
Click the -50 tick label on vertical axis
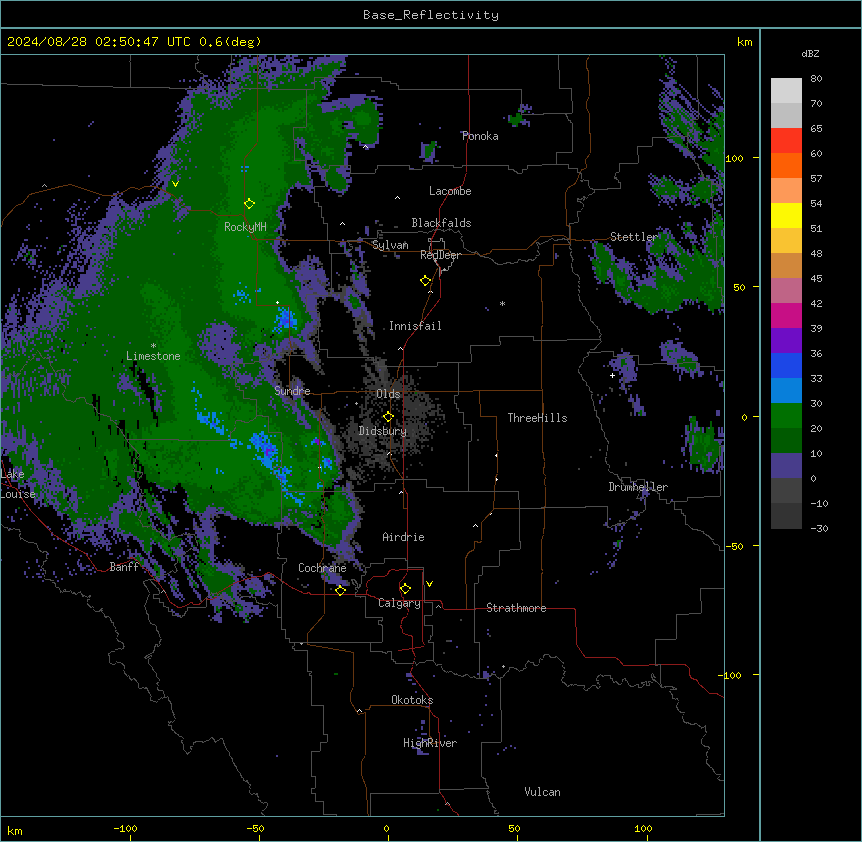click(x=733, y=546)
